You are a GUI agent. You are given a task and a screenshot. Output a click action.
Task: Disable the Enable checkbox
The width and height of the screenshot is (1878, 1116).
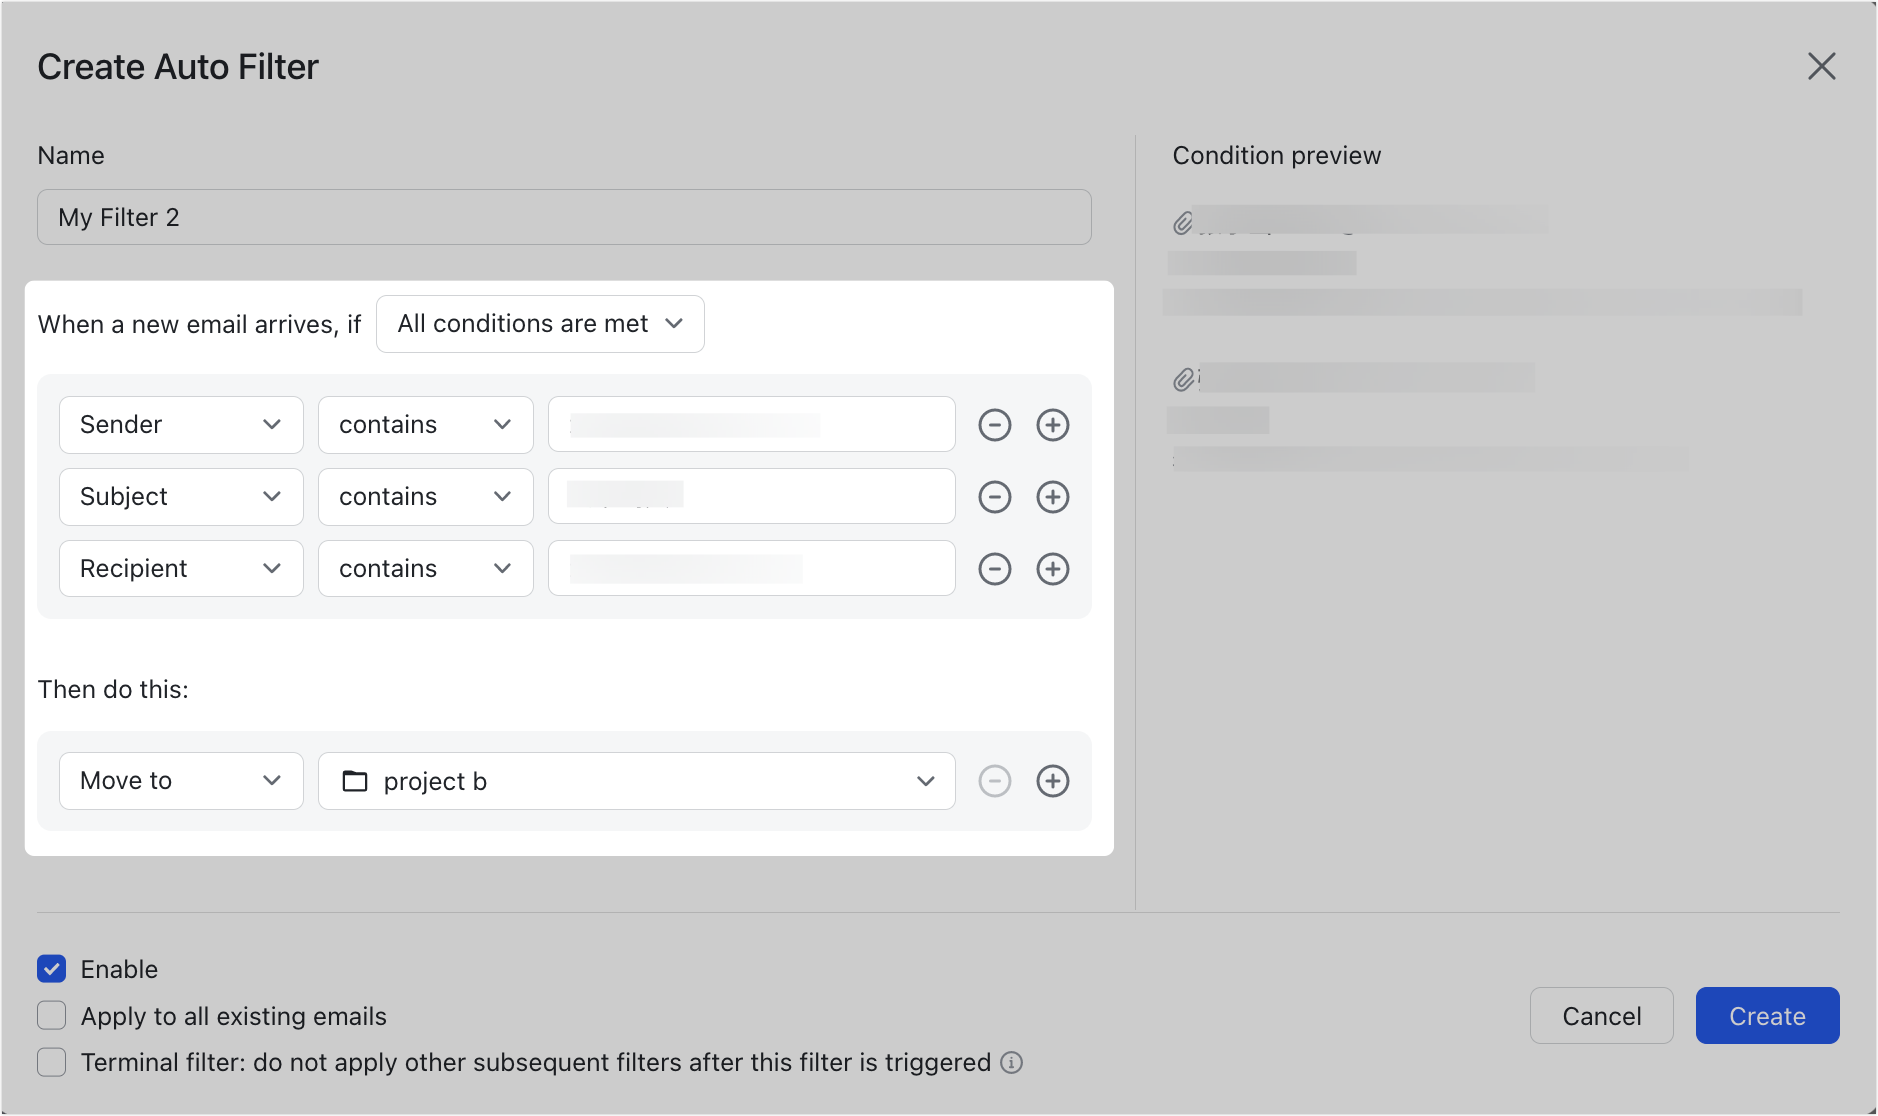pos(51,969)
